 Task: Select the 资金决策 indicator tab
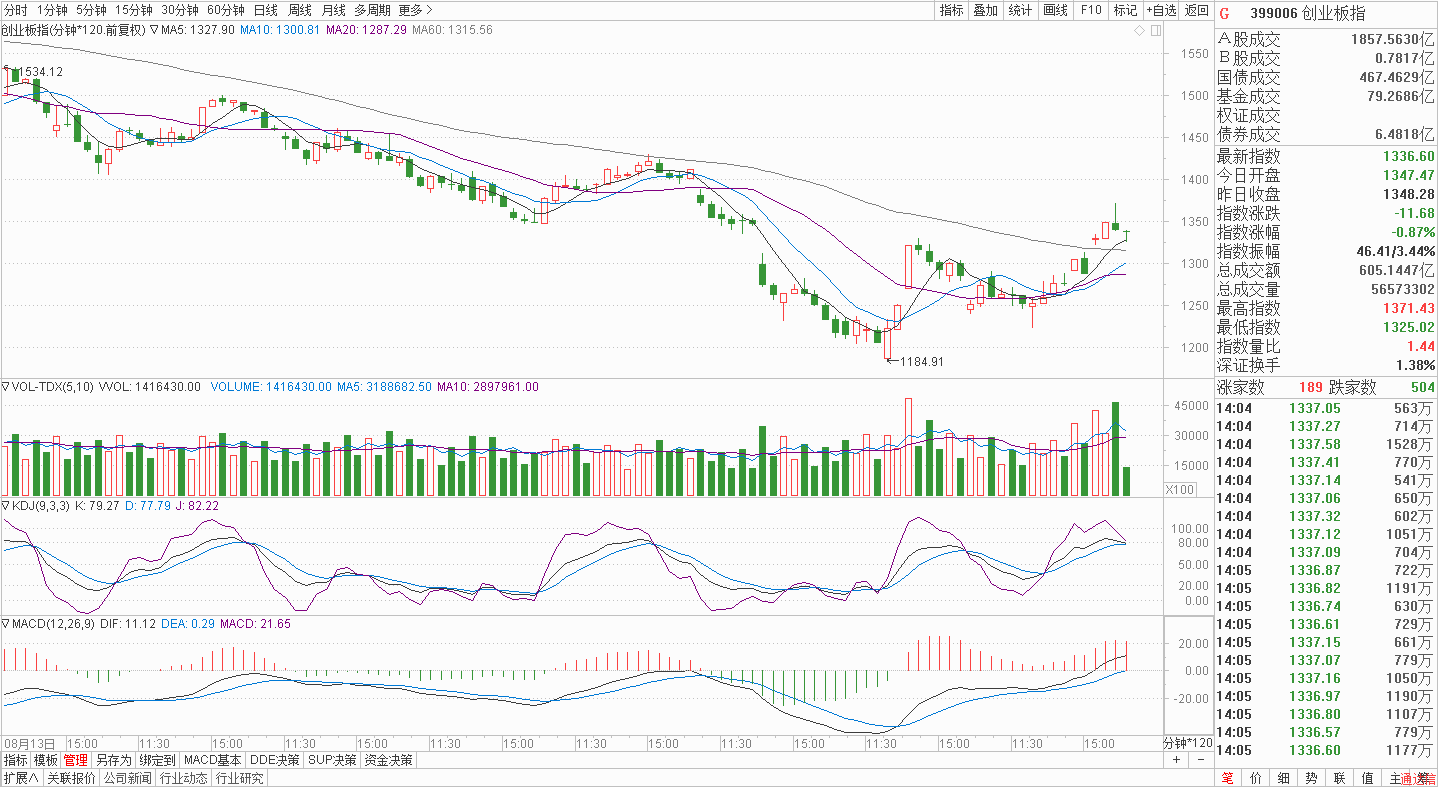388,760
